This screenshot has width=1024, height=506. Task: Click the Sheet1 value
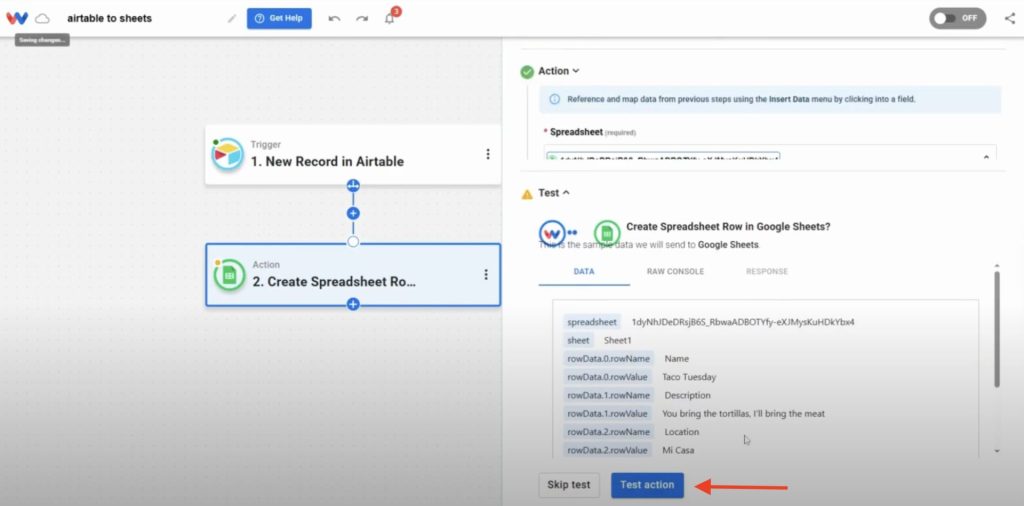tap(617, 340)
